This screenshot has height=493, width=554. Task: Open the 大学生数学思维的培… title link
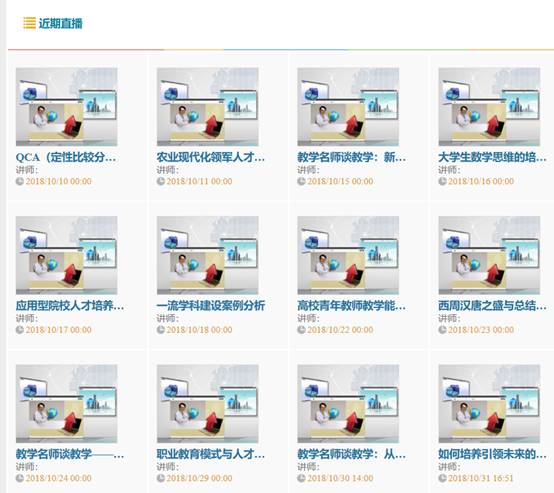493,157
